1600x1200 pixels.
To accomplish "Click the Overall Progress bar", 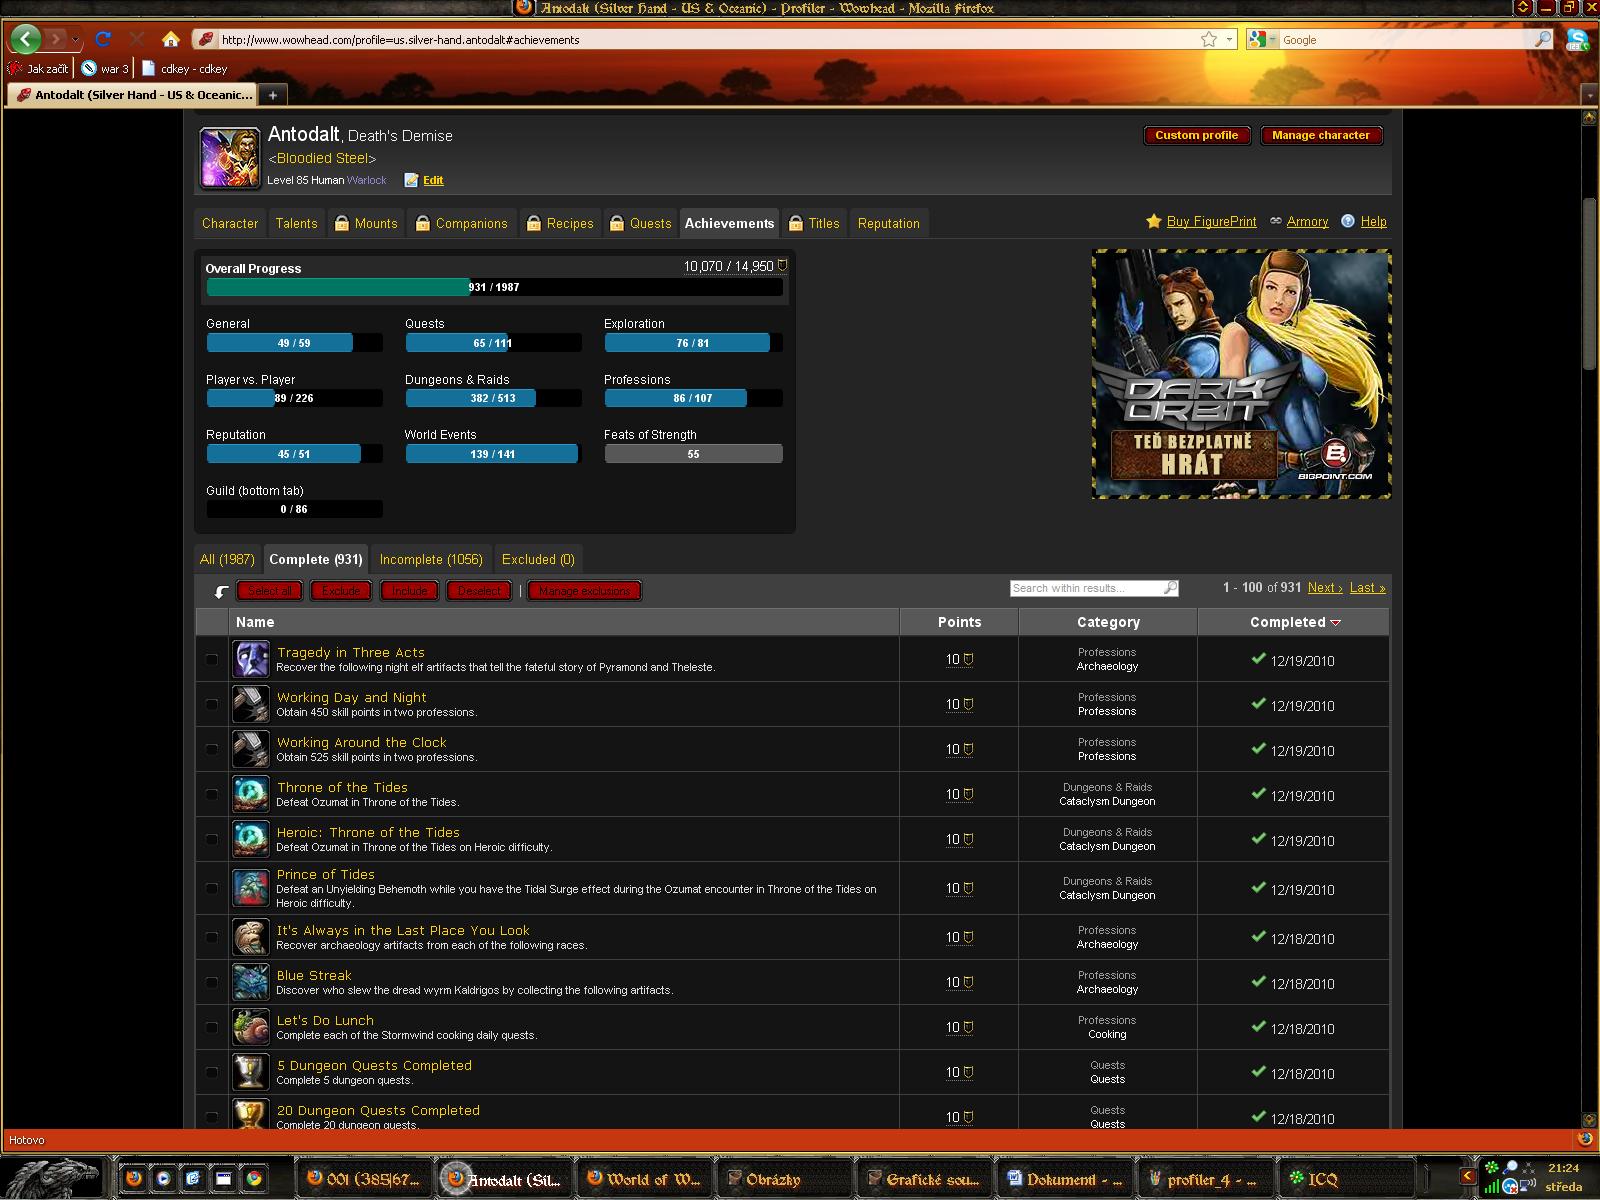I will [494, 288].
